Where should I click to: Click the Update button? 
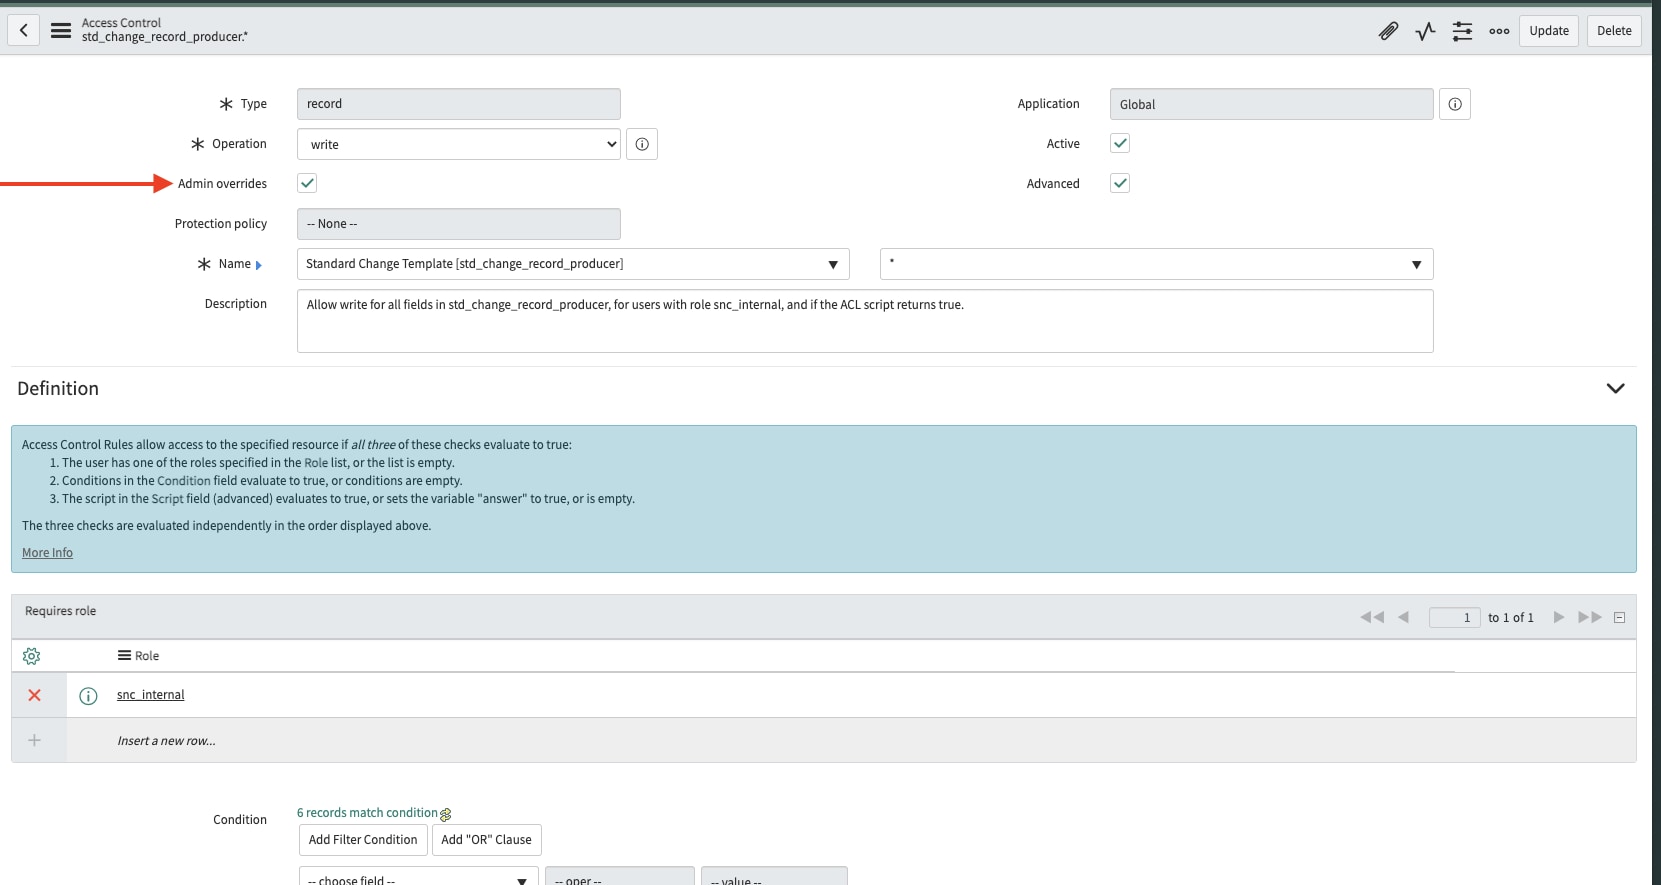click(1549, 31)
